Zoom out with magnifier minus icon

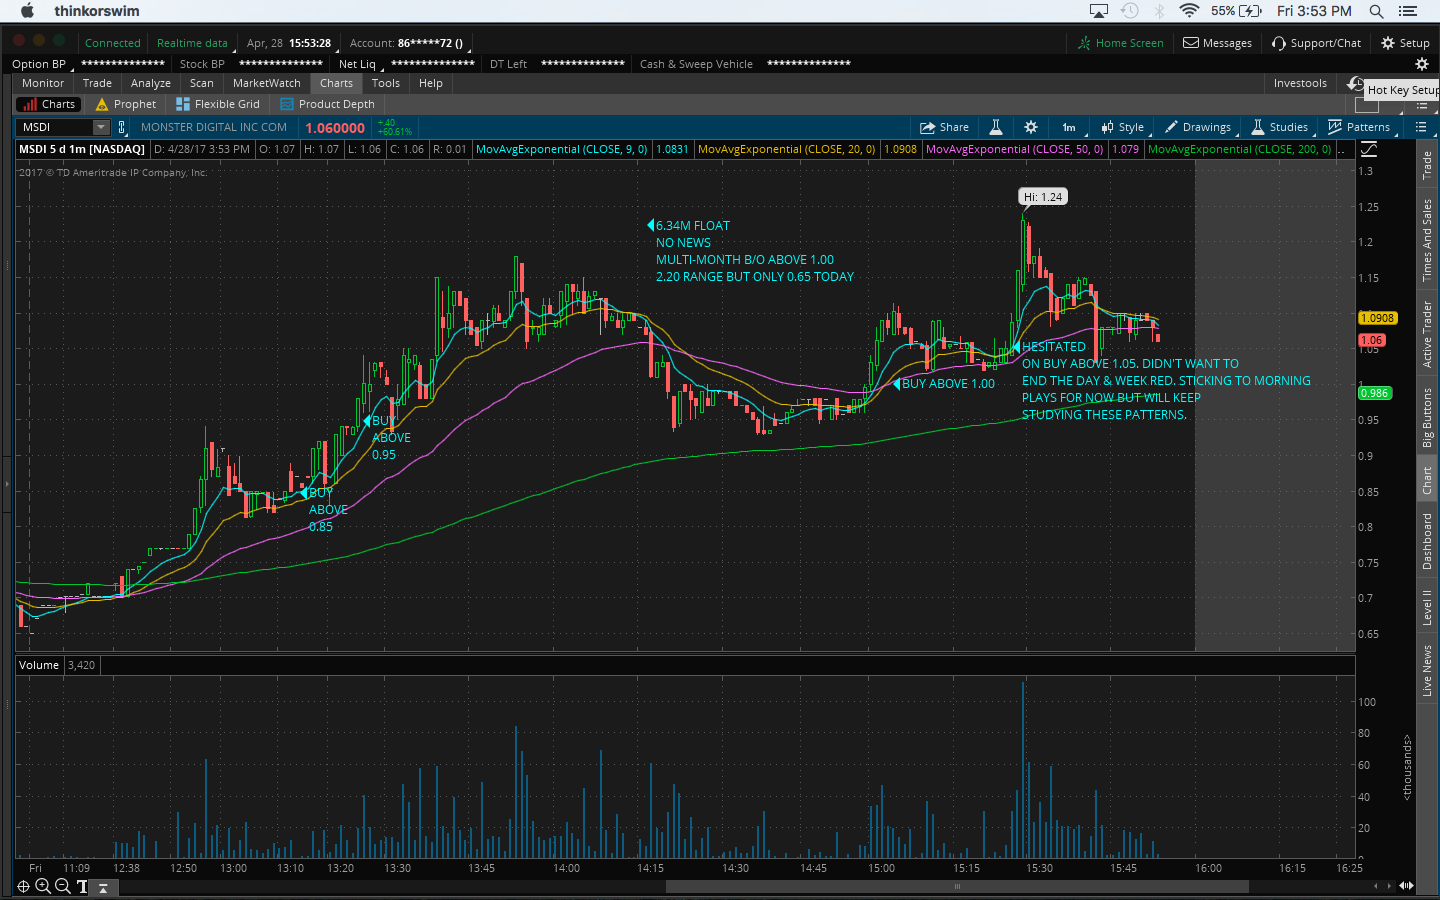click(63, 886)
